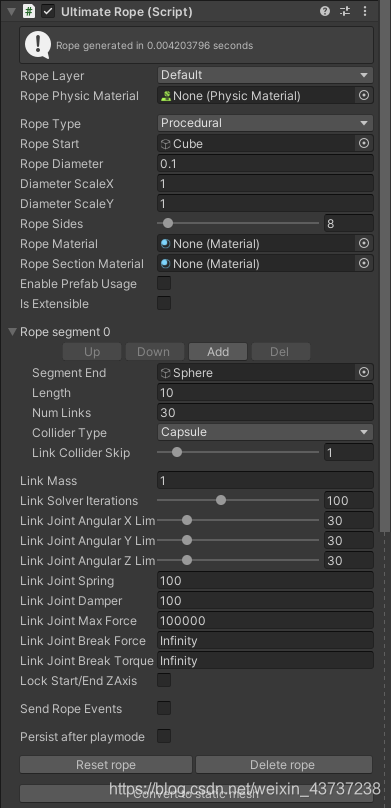Click the Link Joint Break Force field
Viewport: 391px width, 808px height.
(x=265, y=641)
